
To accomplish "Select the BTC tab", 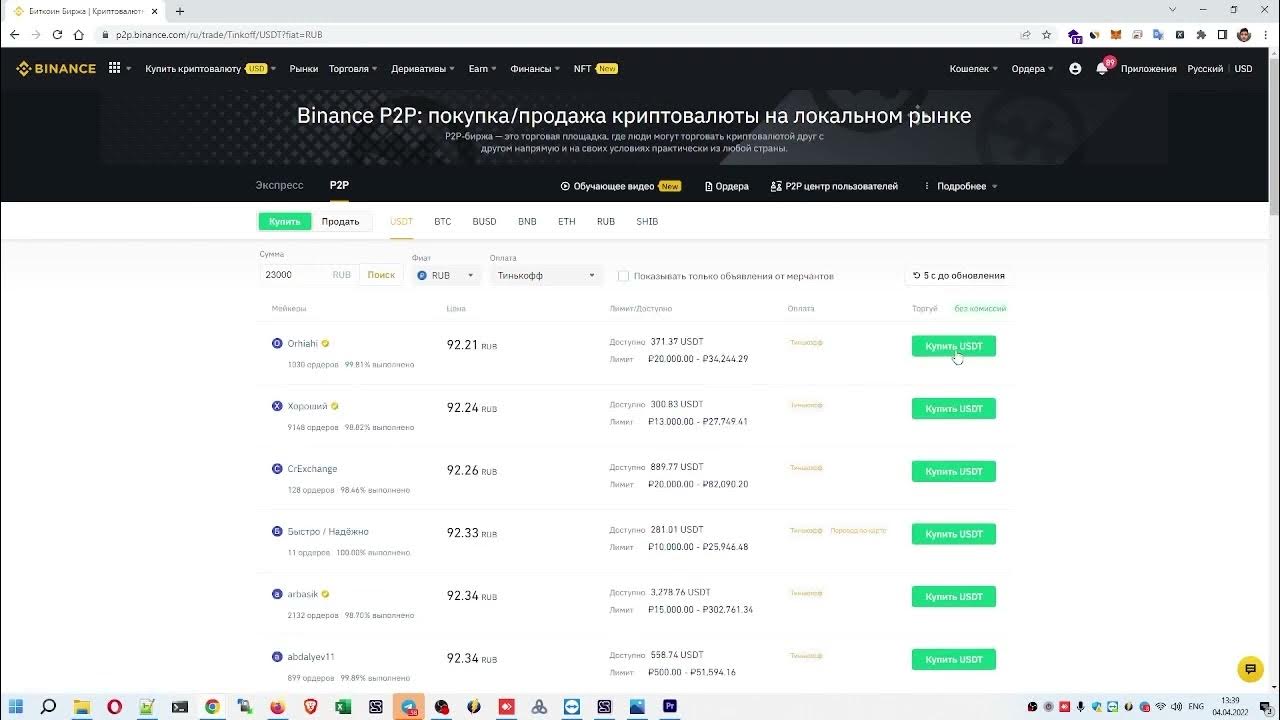I will pyautogui.click(x=442, y=221).
